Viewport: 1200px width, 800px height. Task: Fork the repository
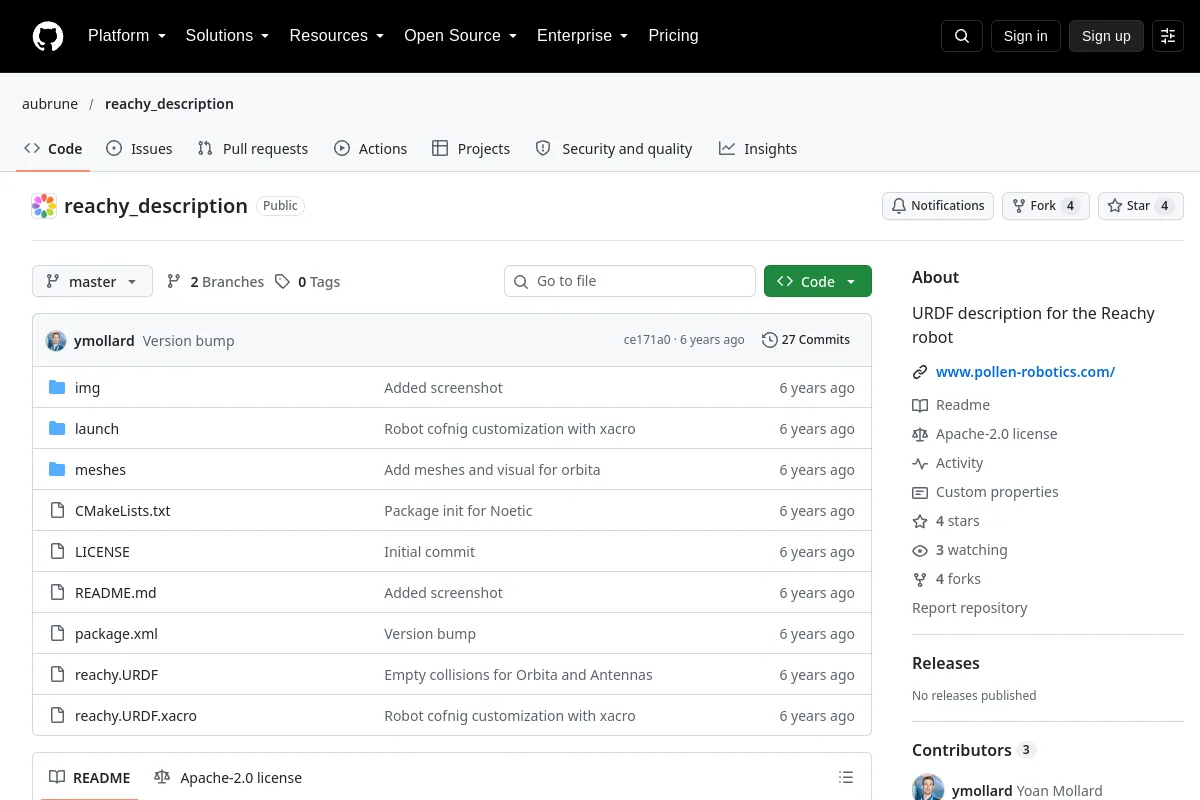point(1045,206)
